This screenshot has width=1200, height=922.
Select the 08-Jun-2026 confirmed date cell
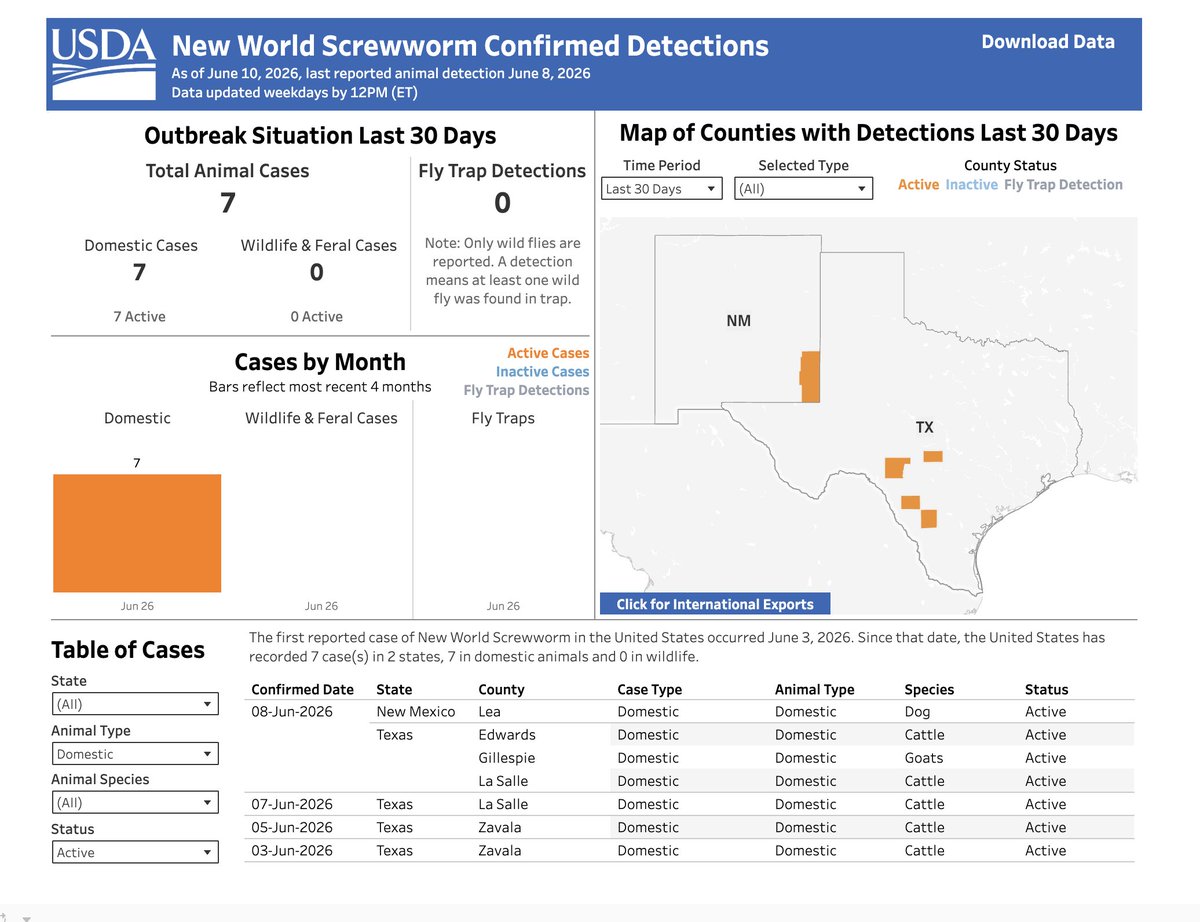tap(292, 712)
